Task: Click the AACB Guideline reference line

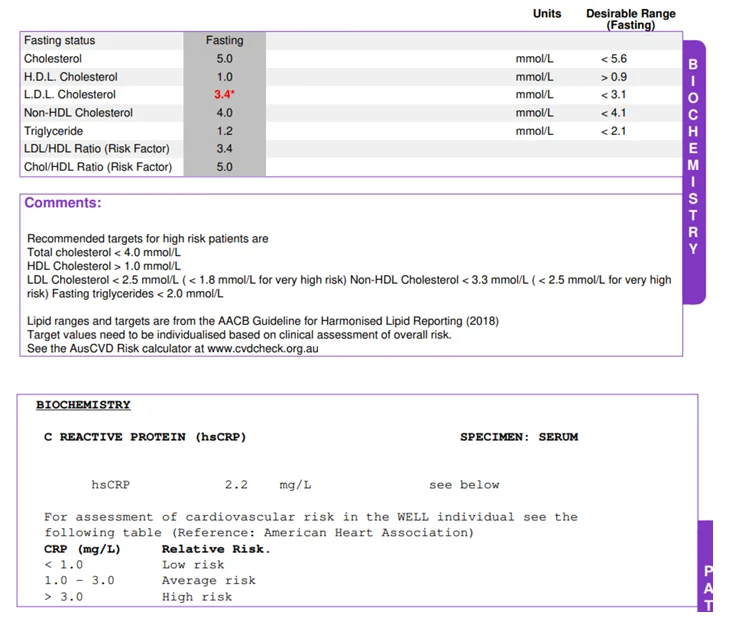Action: pyautogui.click(x=263, y=321)
